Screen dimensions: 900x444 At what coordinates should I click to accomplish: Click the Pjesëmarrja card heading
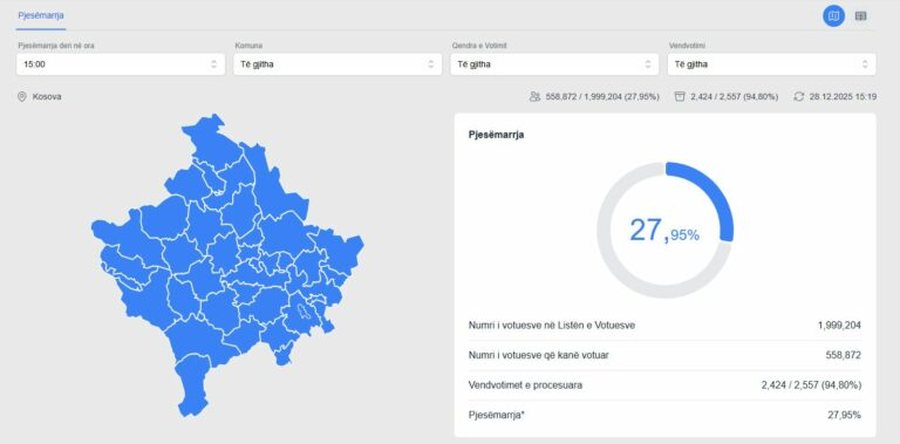[x=496, y=135]
